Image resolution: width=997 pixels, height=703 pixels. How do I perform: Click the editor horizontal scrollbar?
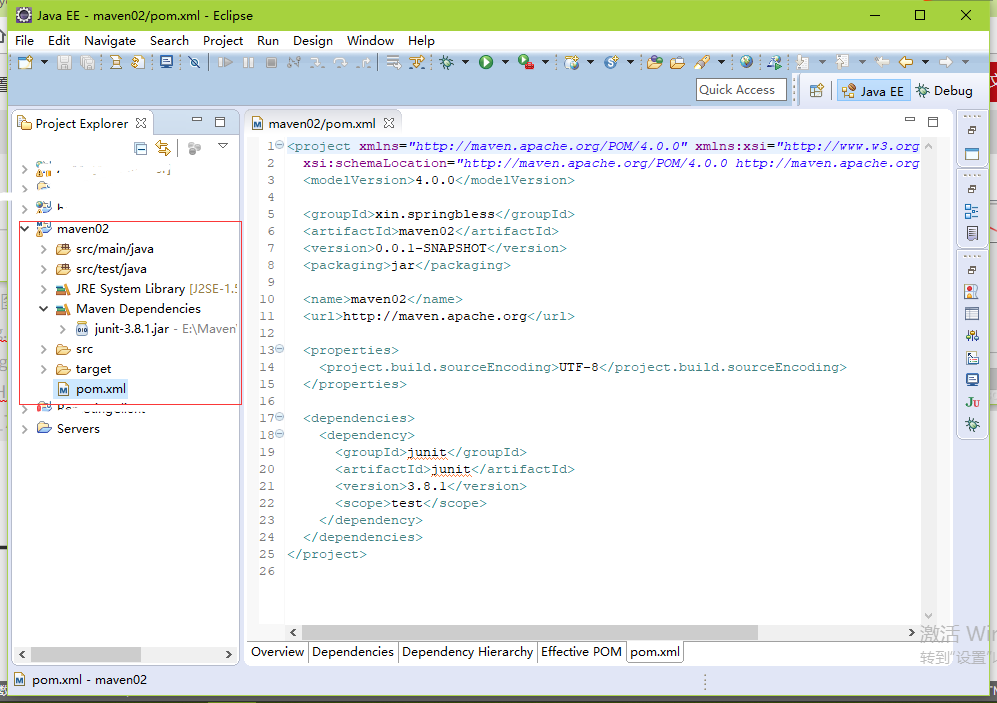coord(530,632)
